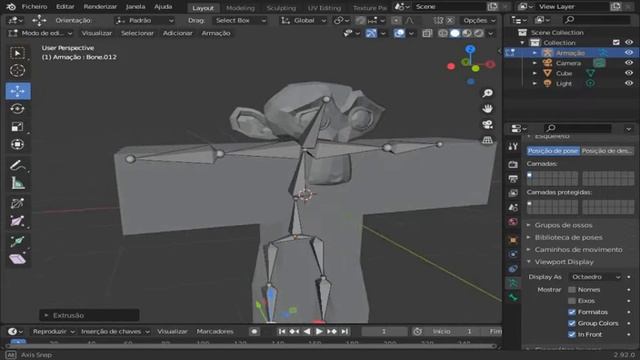Hide Light in the outliner
This screenshot has height=360, width=640.
coord(629,83)
